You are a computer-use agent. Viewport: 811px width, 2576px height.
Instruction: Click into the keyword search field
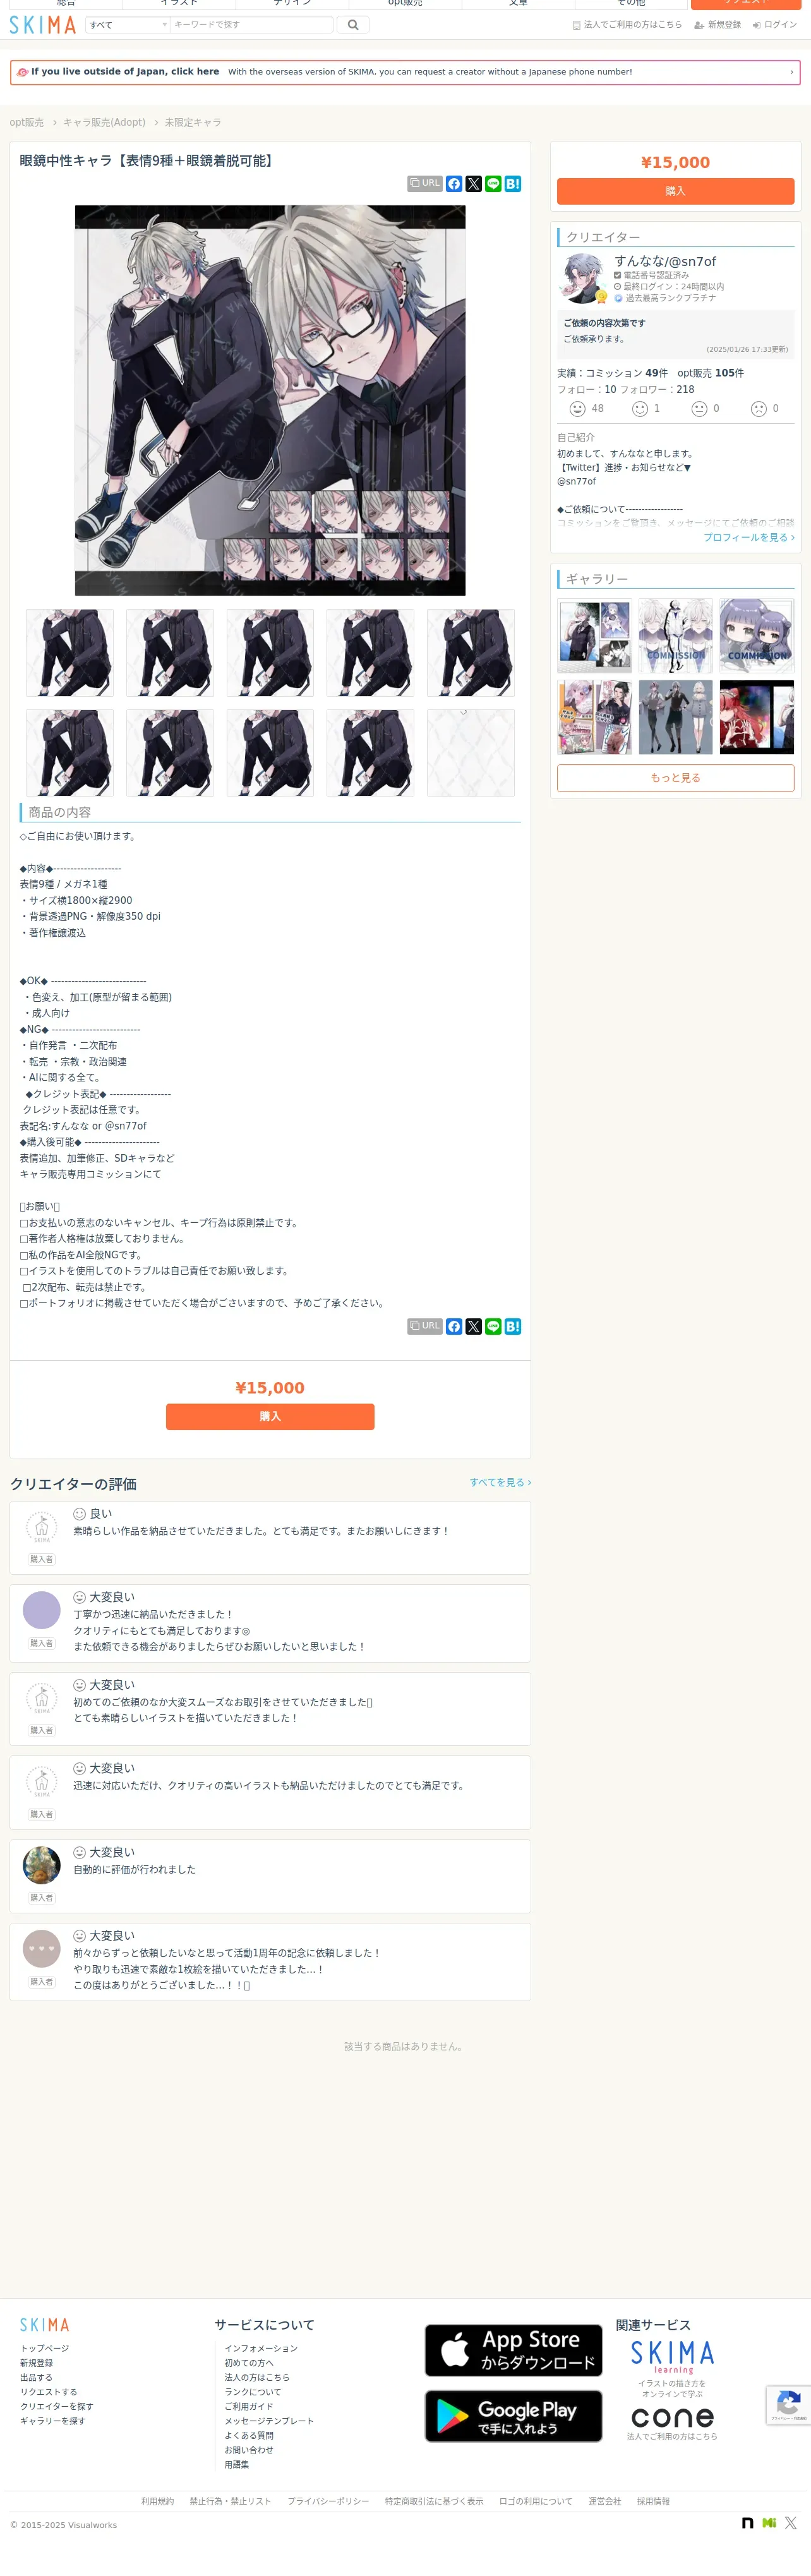(252, 25)
